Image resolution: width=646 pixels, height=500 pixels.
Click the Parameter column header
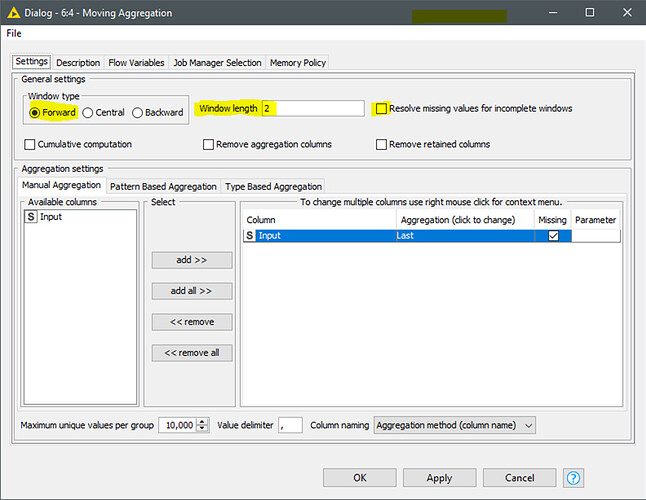(x=596, y=220)
